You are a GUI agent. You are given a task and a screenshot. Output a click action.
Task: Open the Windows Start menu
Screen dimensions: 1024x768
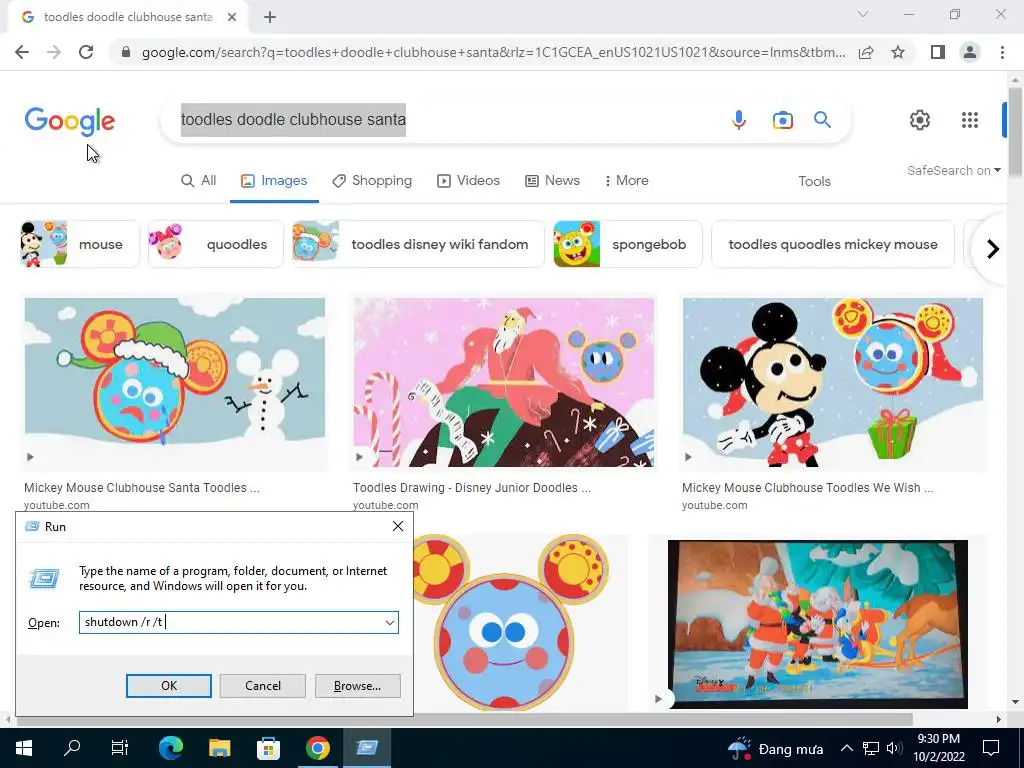point(24,748)
